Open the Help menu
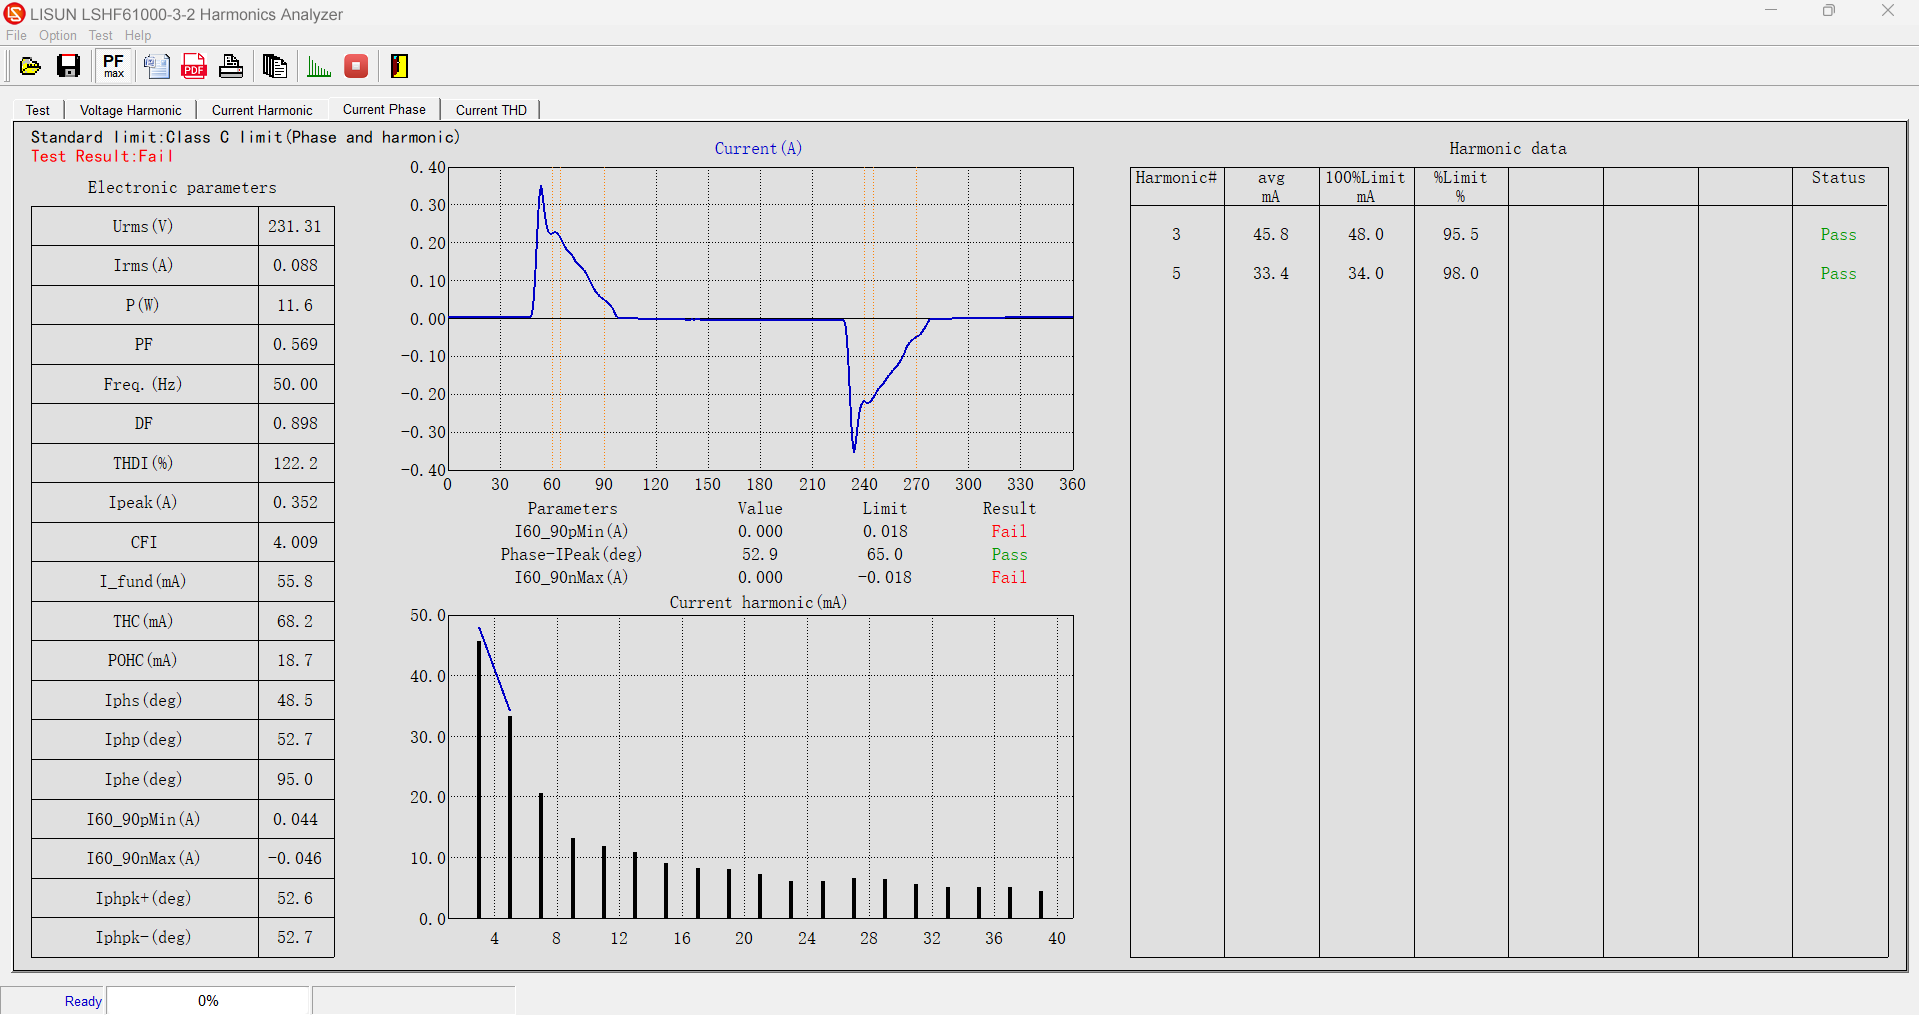This screenshot has width=1919, height=1015. (137, 35)
